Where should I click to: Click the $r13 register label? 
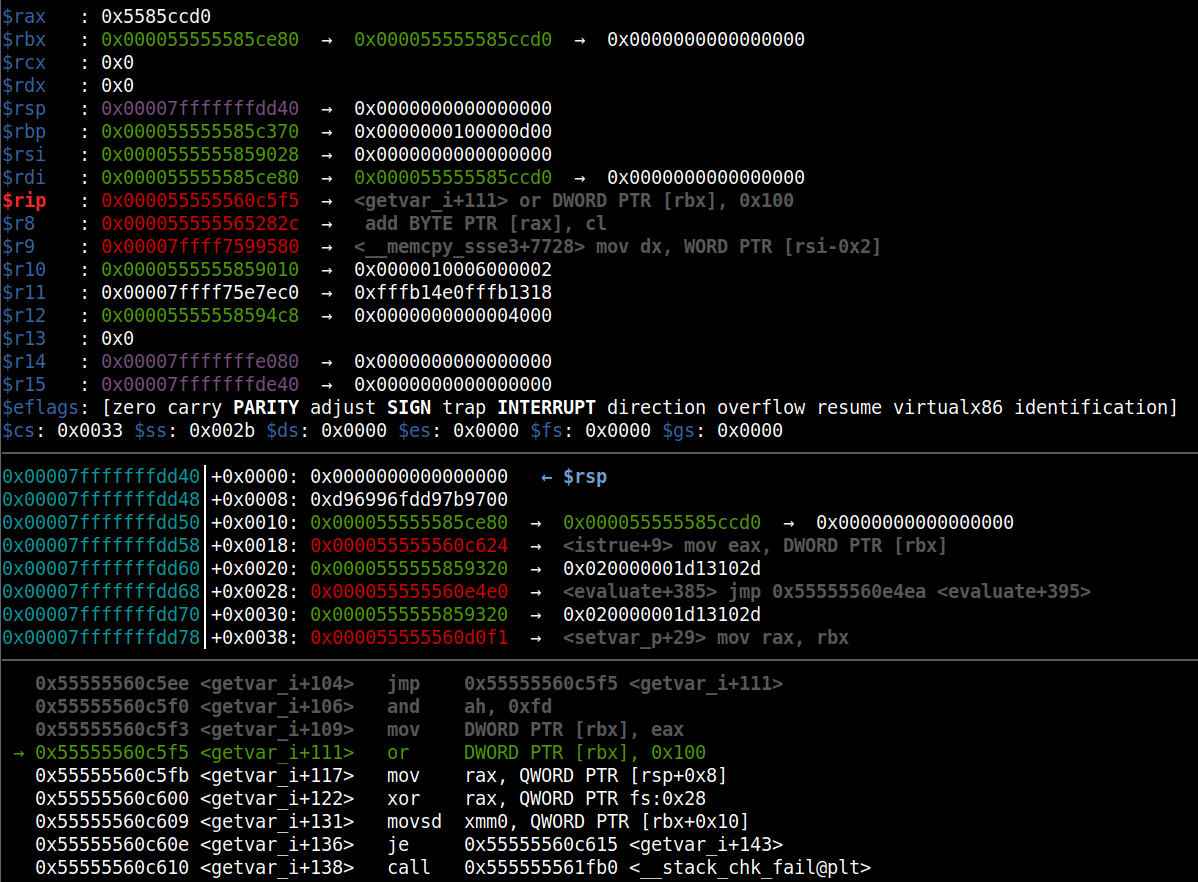pyautogui.click(x=24, y=338)
